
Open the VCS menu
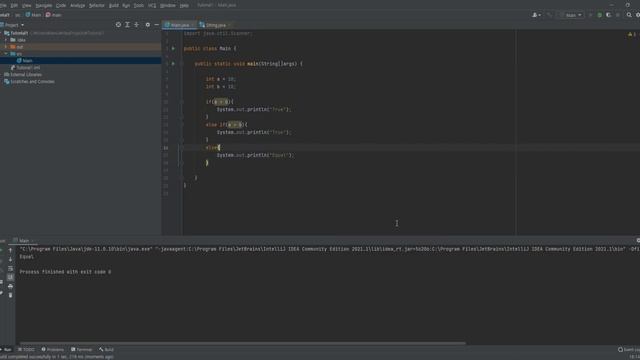click(152, 5)
